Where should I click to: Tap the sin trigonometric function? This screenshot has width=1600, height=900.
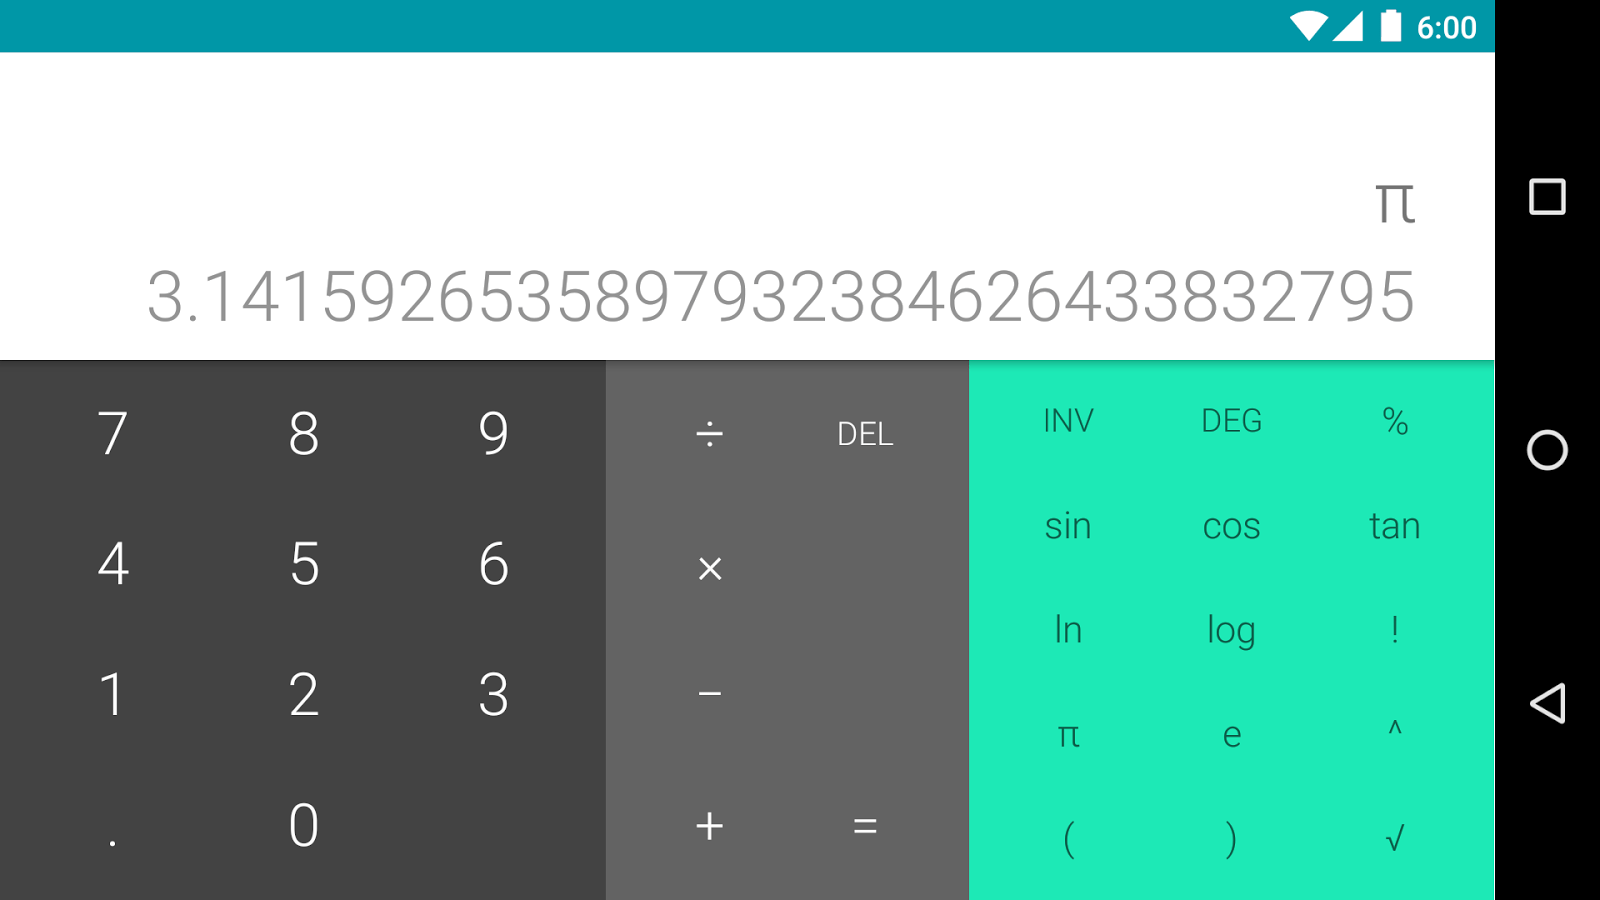point(1068,526)
